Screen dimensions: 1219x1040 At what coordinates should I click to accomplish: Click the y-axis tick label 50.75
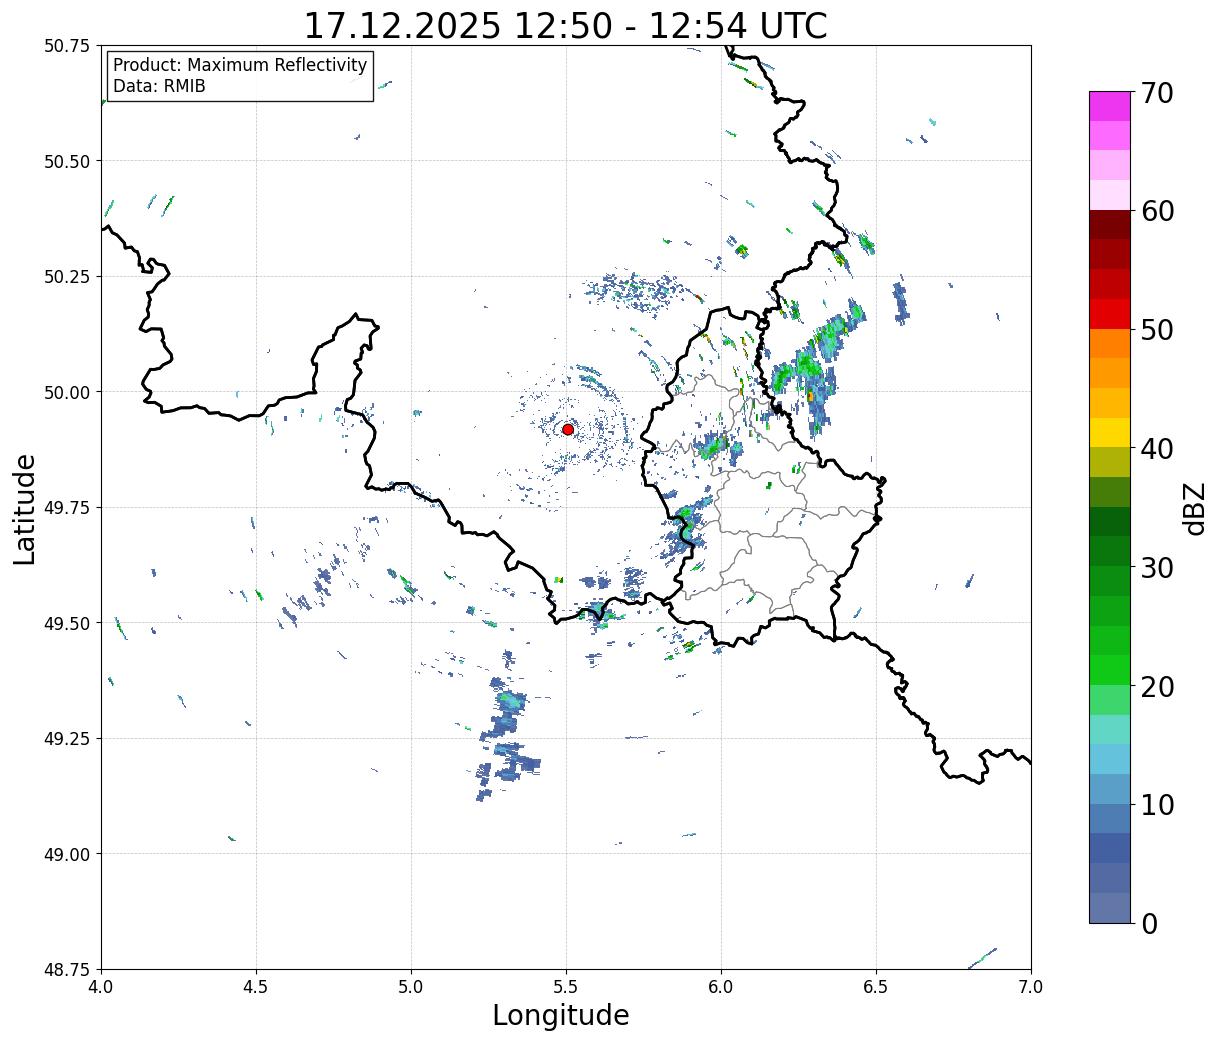[66, 46]
